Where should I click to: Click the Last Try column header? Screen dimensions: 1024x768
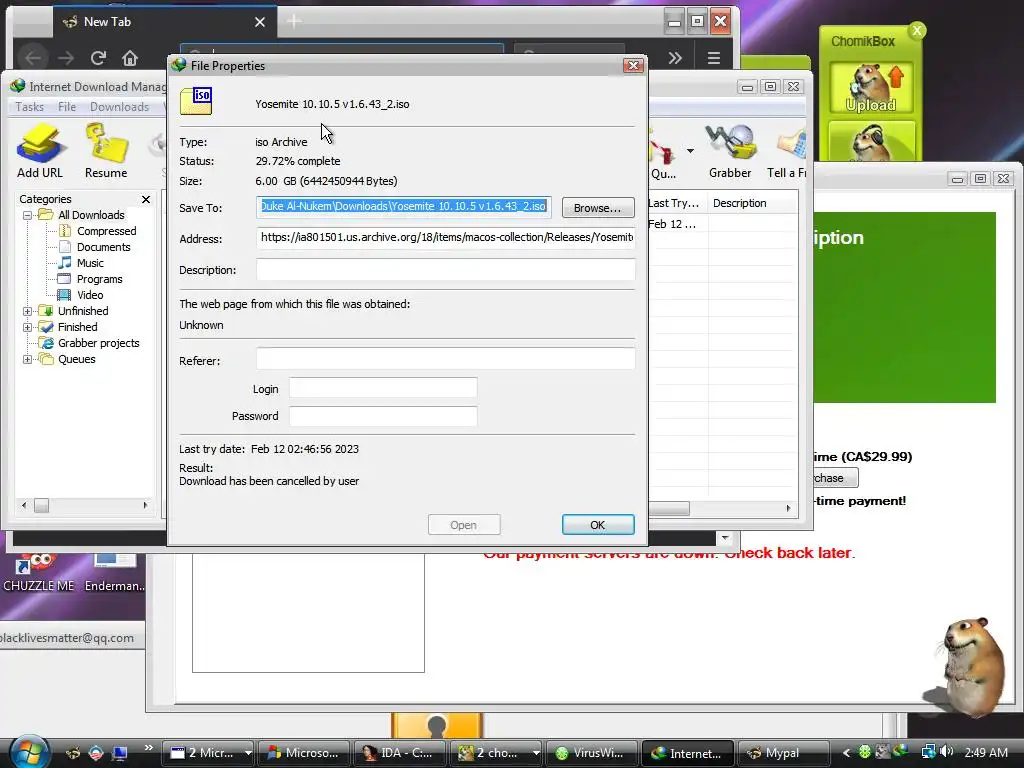point(676,203)
